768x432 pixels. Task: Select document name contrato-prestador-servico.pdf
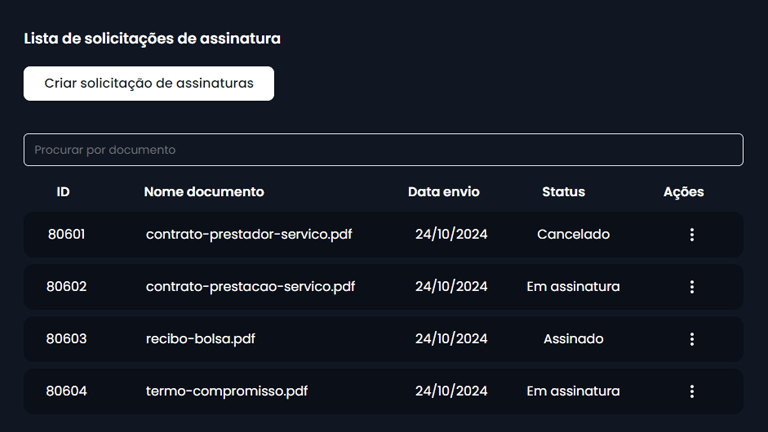pyautogui.click(x=249, y=235)
